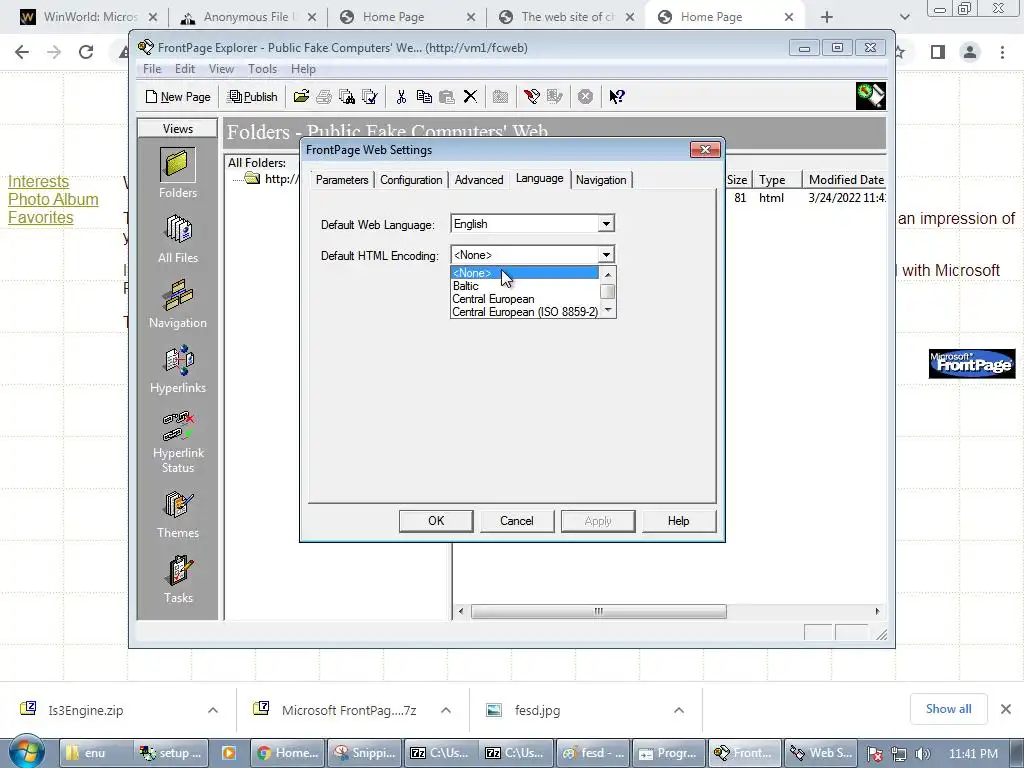
Task: Open the Tools menu
Action: [262, 69]
